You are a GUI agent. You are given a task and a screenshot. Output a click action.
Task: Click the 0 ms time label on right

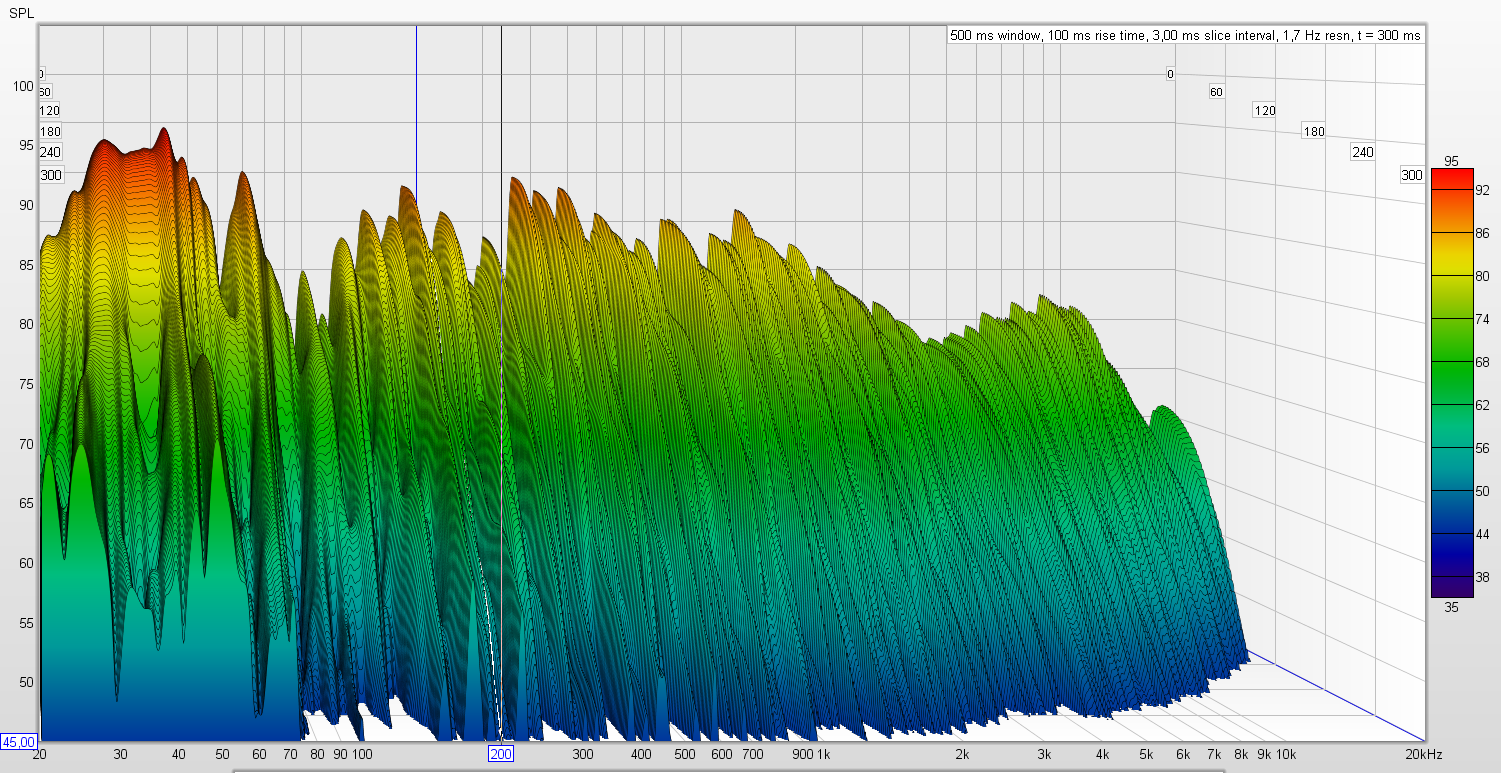pos(1170,74)
